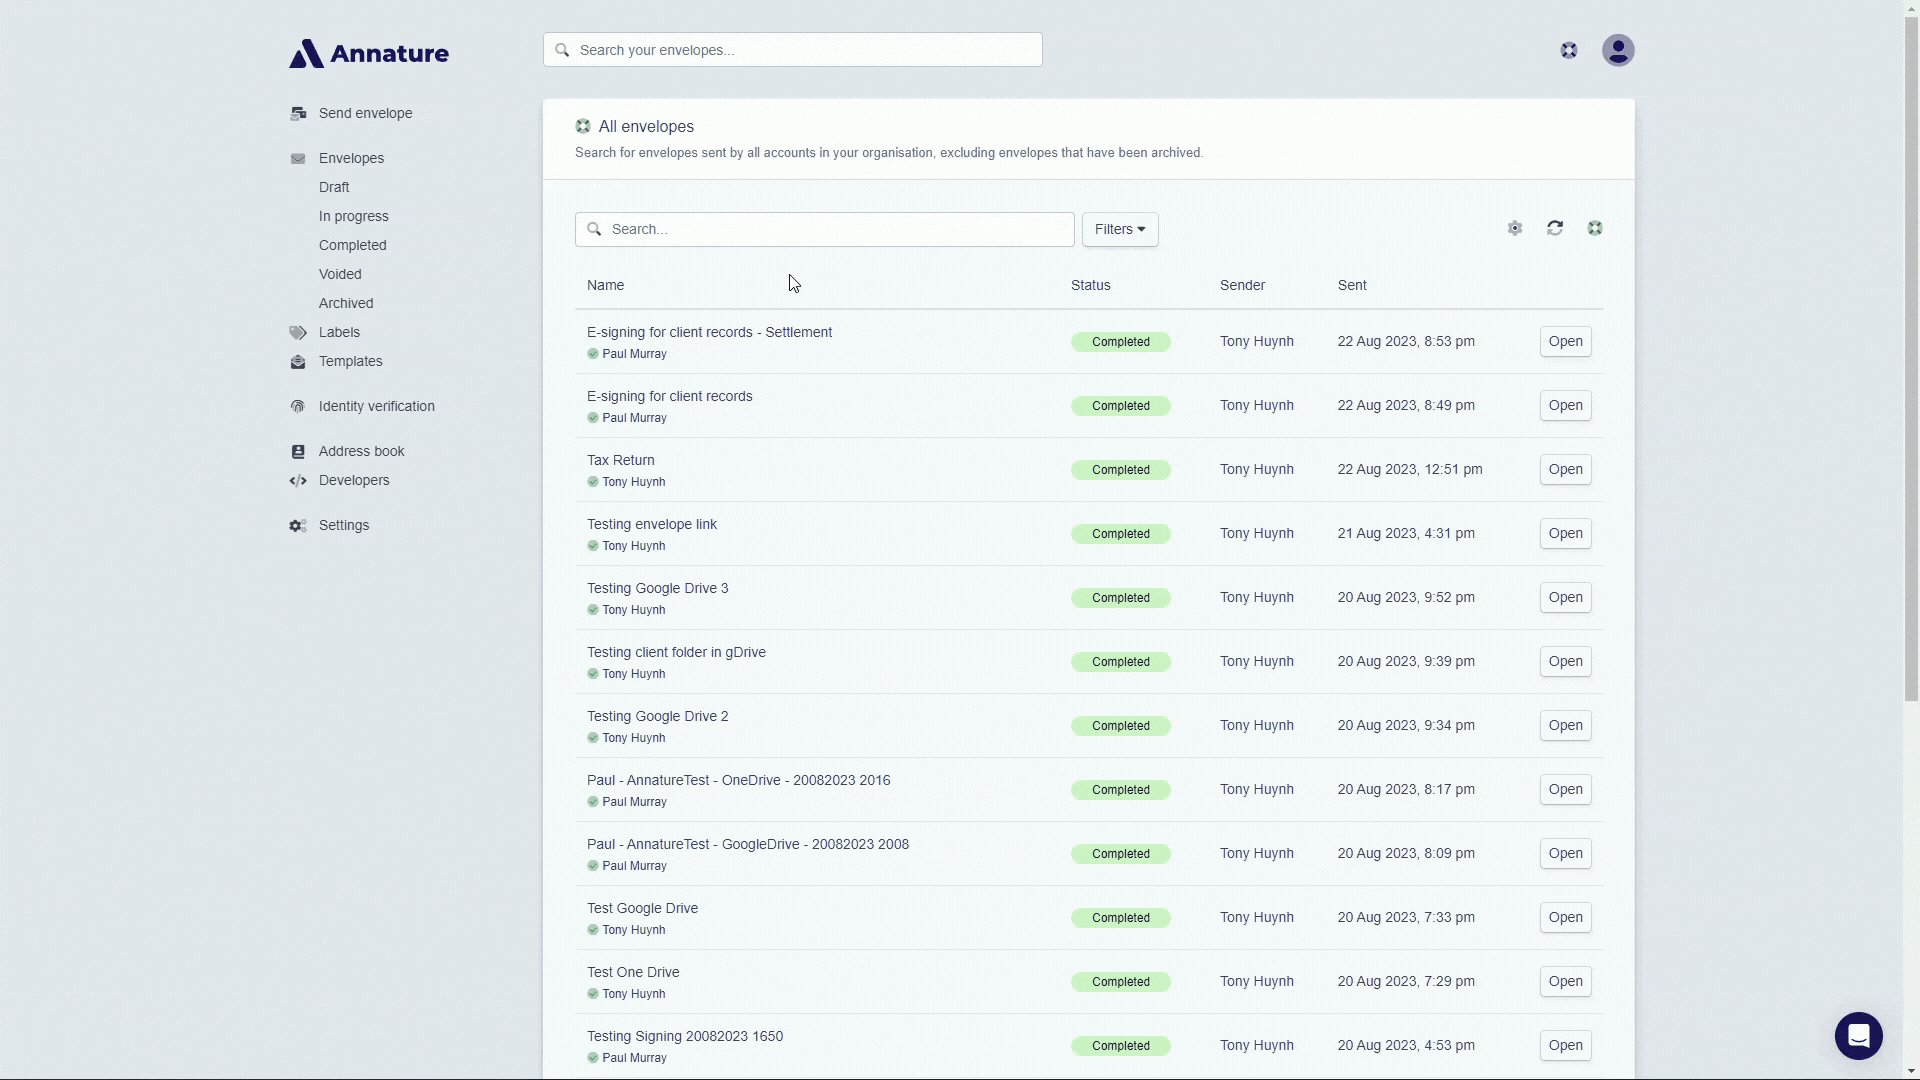The height and width of the screenshot is (1080, 1920).
Task: Go to Templates page
Action: (351, 362)
